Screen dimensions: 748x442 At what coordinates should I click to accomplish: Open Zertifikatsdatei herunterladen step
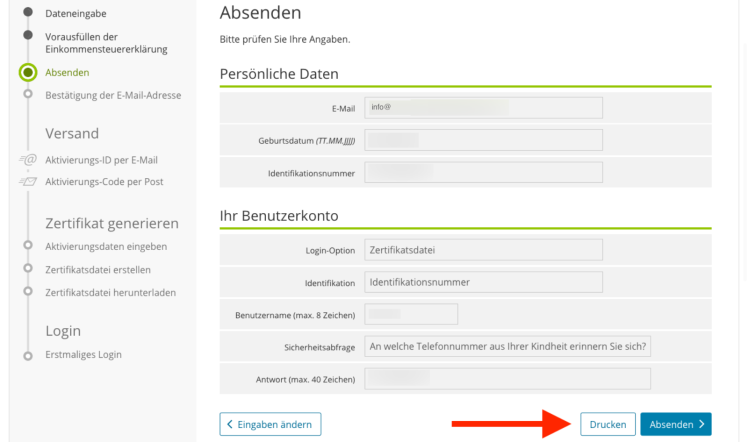pos(110,292)
